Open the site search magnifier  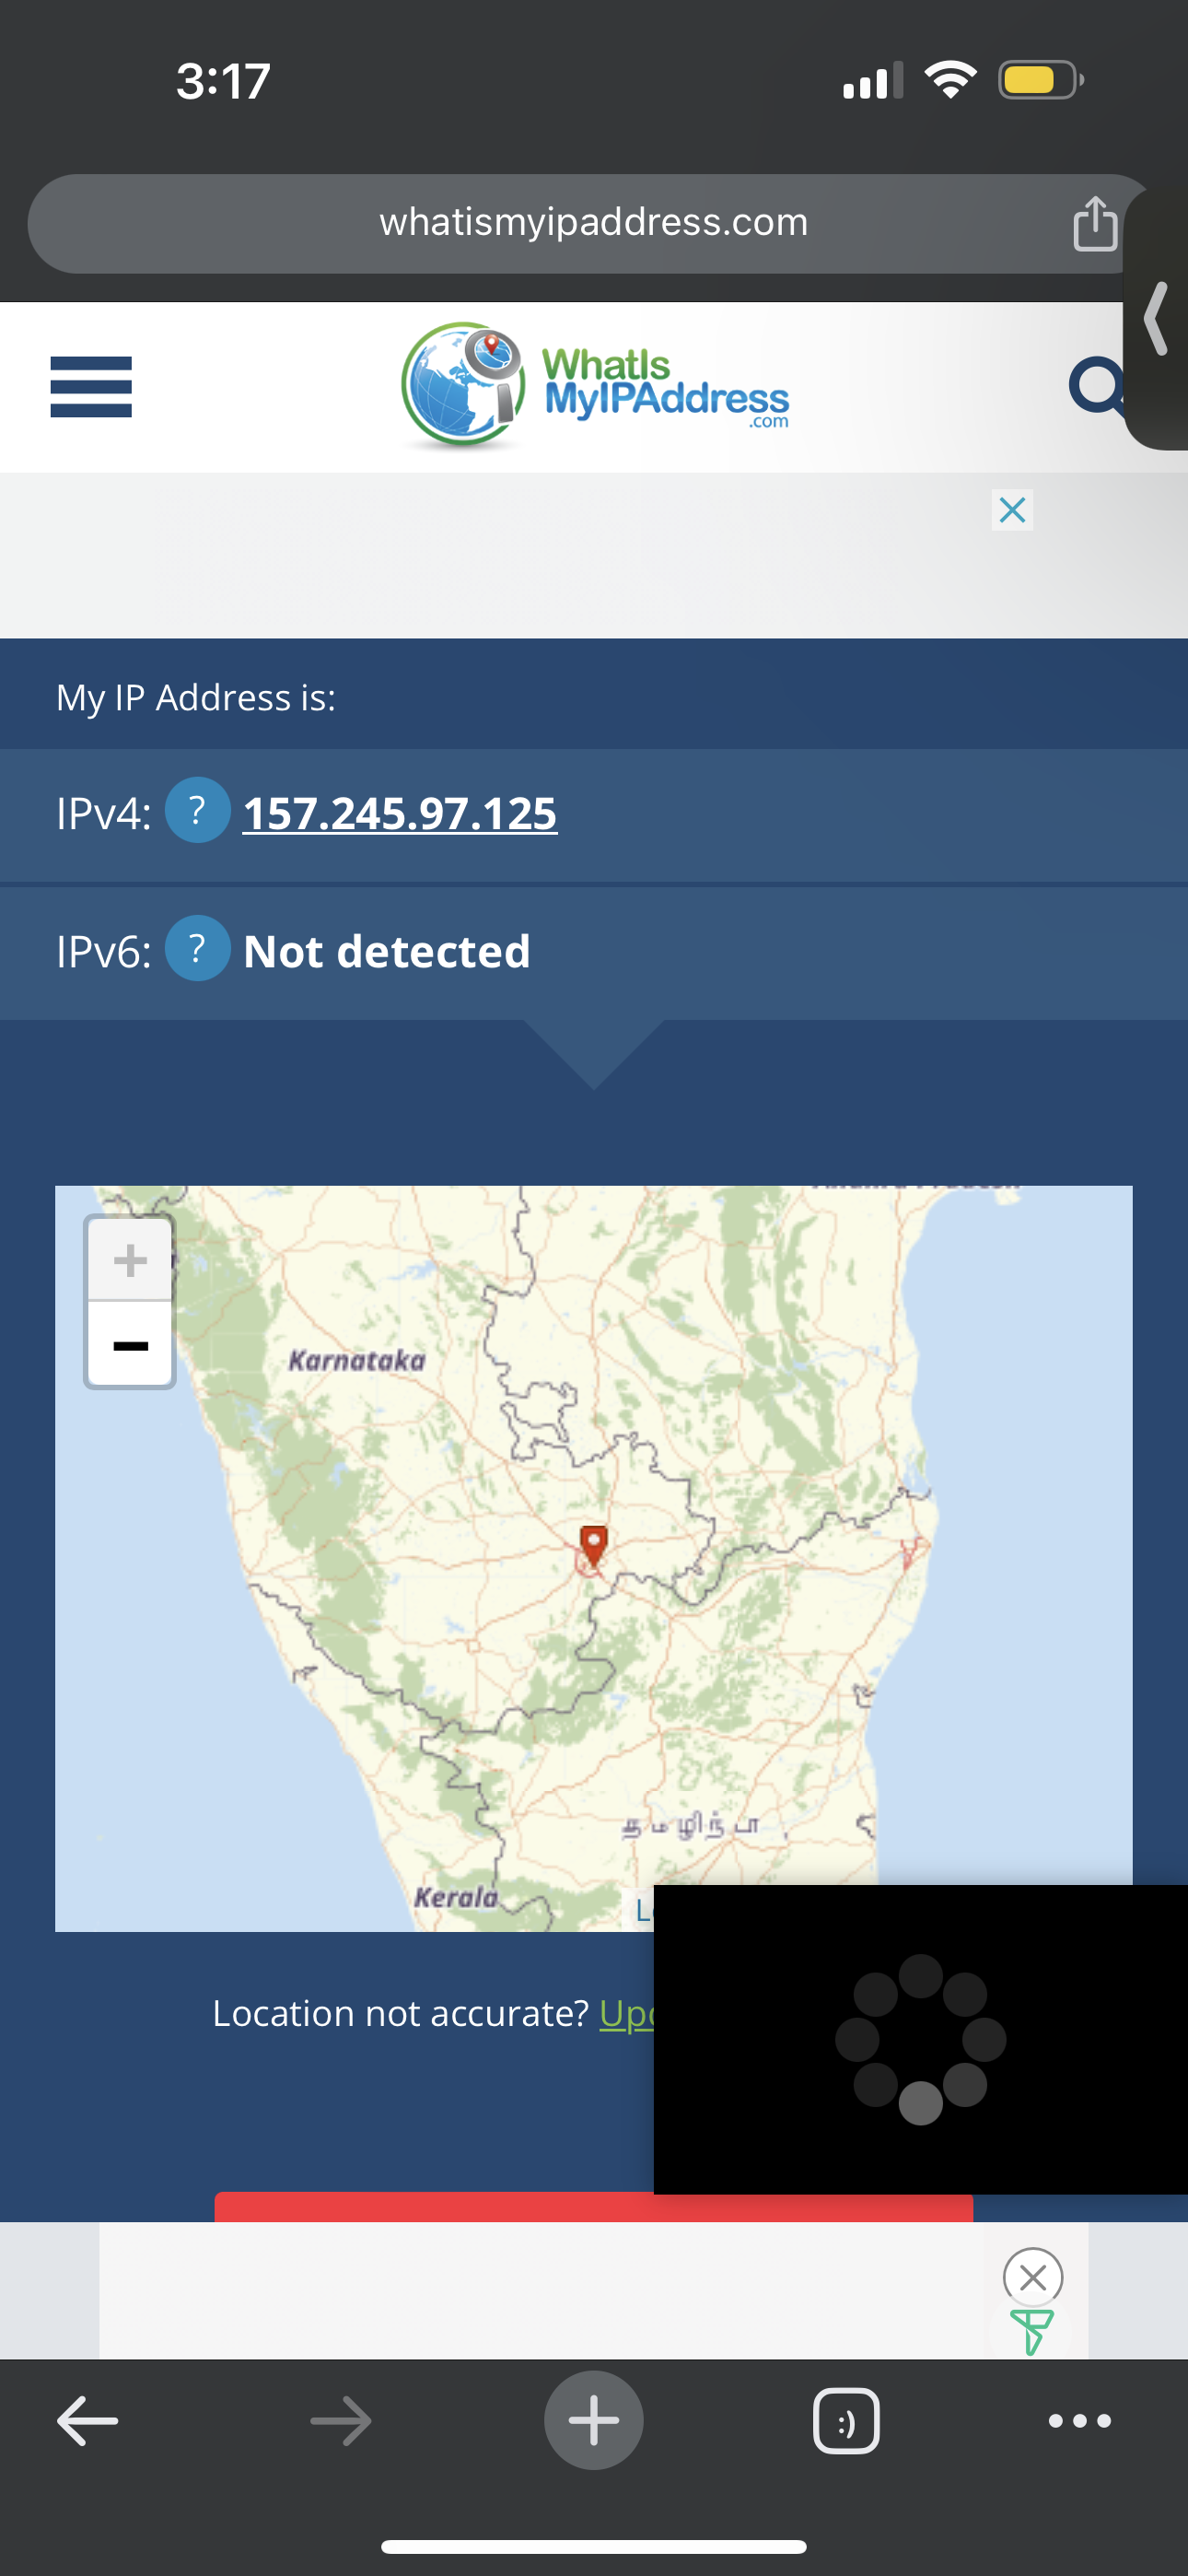click(x=1098, y=386)
